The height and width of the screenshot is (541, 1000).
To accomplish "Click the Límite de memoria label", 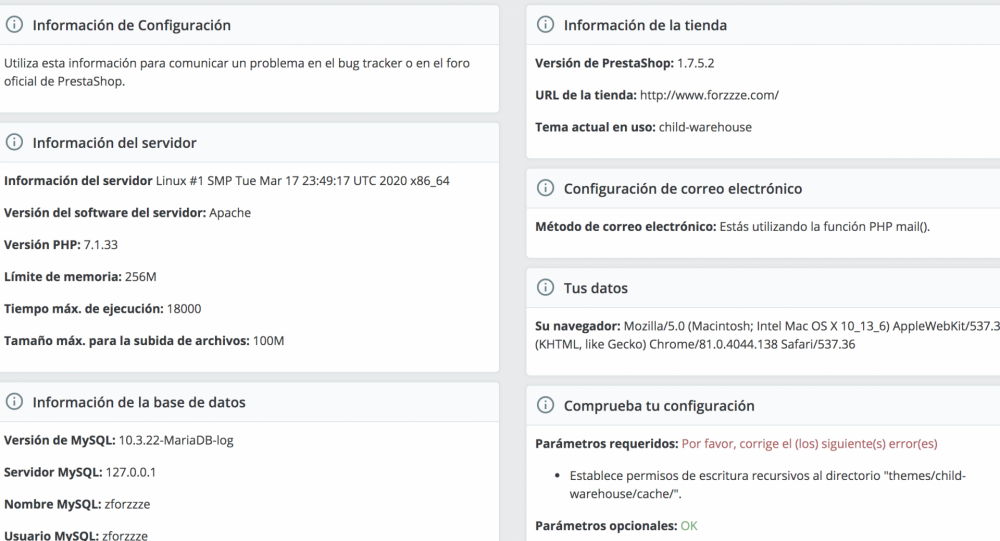I will pyautogui.click(x=62, y=276).
